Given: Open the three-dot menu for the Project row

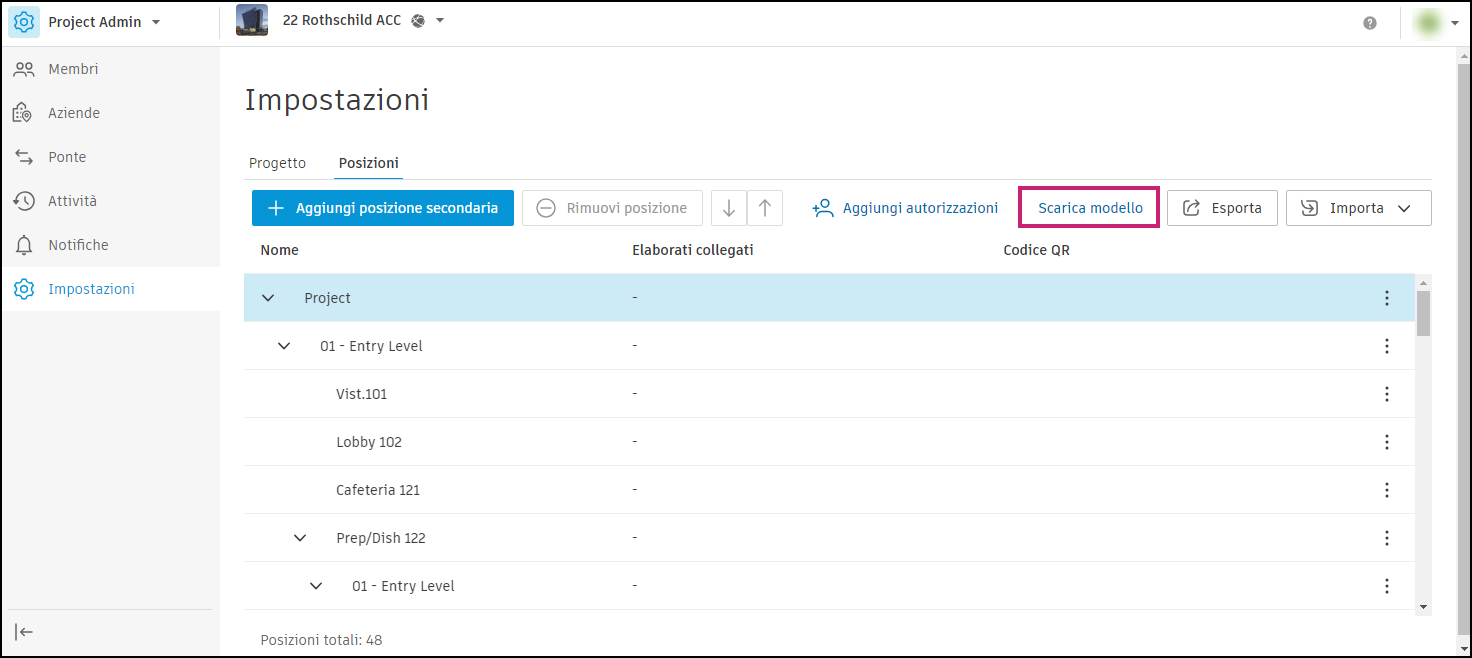Looking at the screenshot, I should coord(1386,298).
